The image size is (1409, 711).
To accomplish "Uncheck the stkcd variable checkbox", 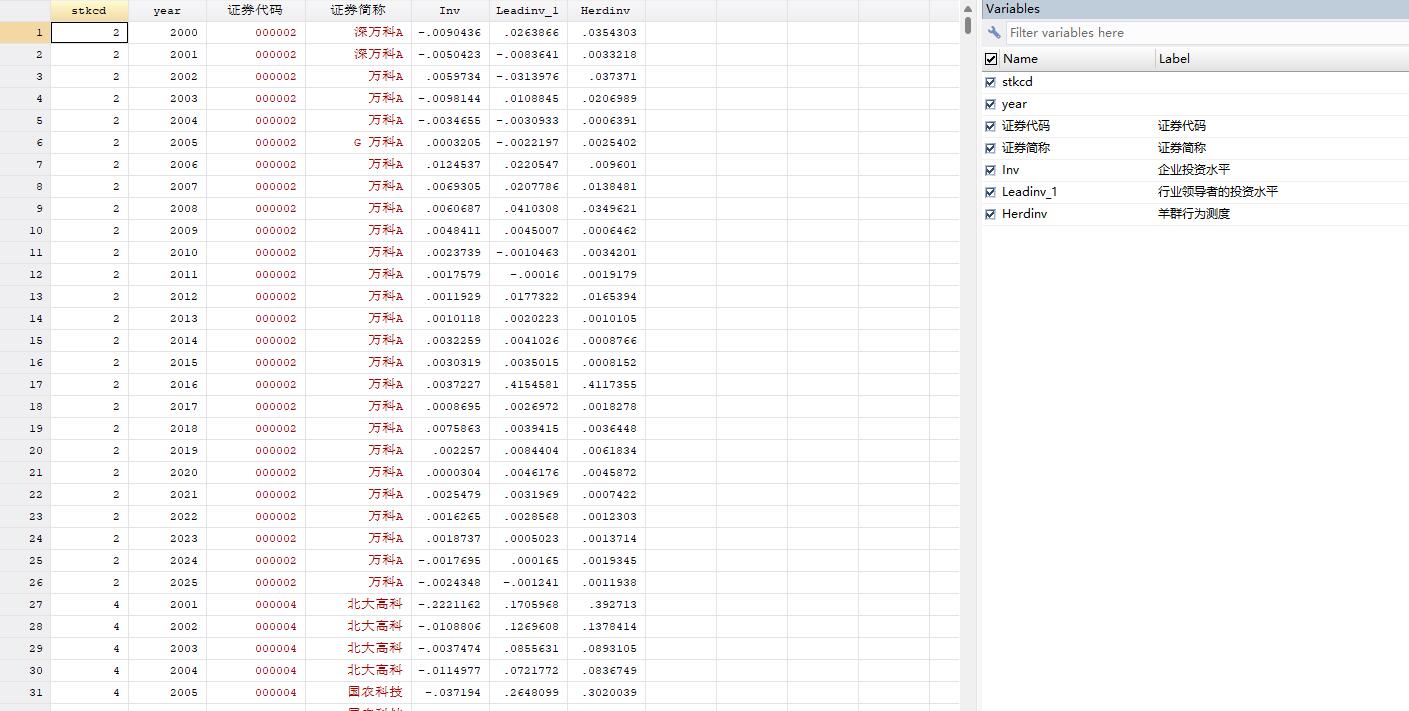I will tap(991, 82).
